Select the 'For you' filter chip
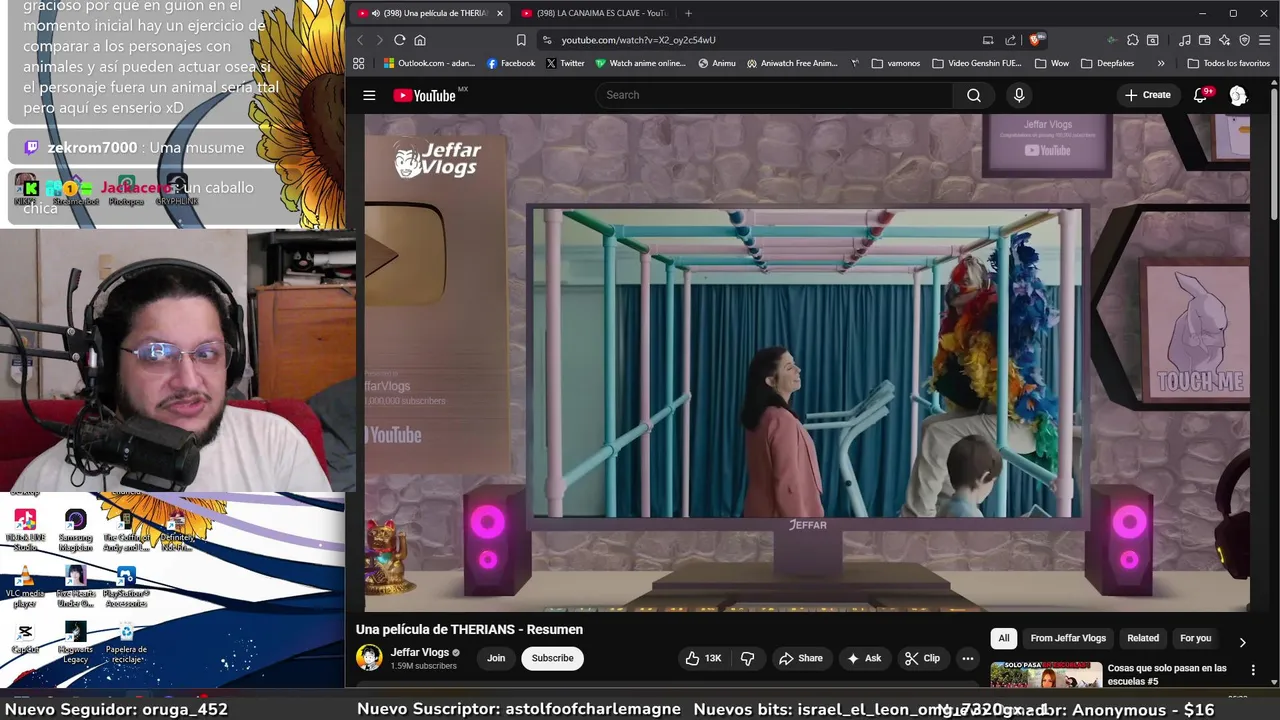This screenshot has height=720, width=1280. click(1195, 638)
